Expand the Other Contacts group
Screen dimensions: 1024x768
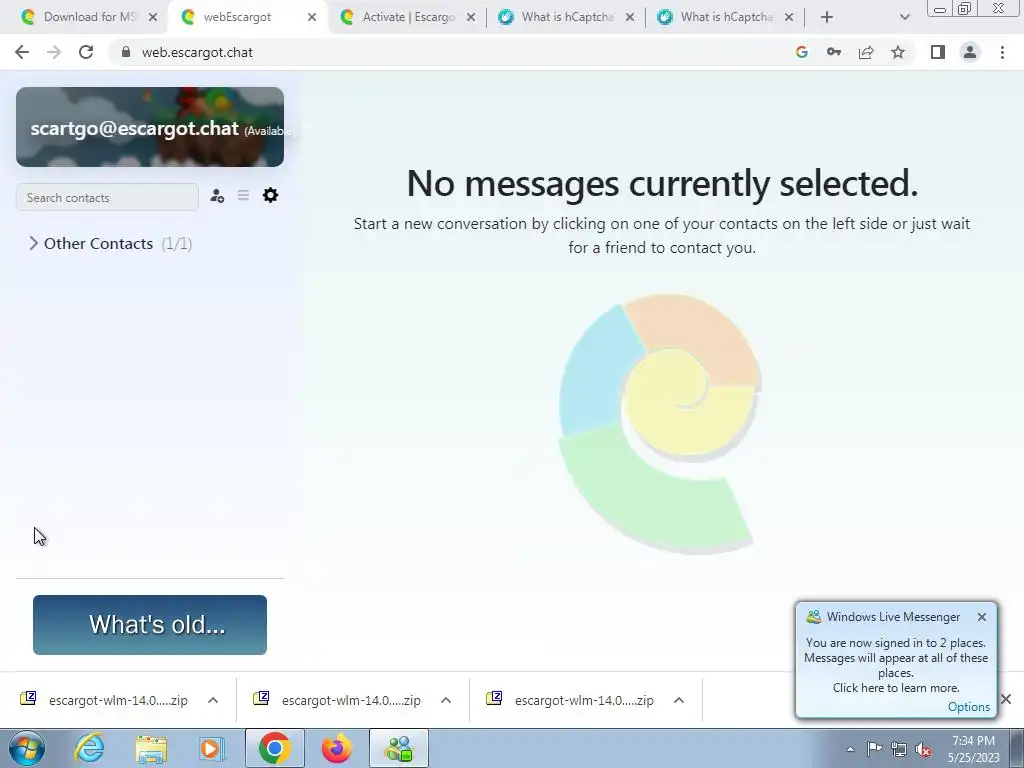110,244
